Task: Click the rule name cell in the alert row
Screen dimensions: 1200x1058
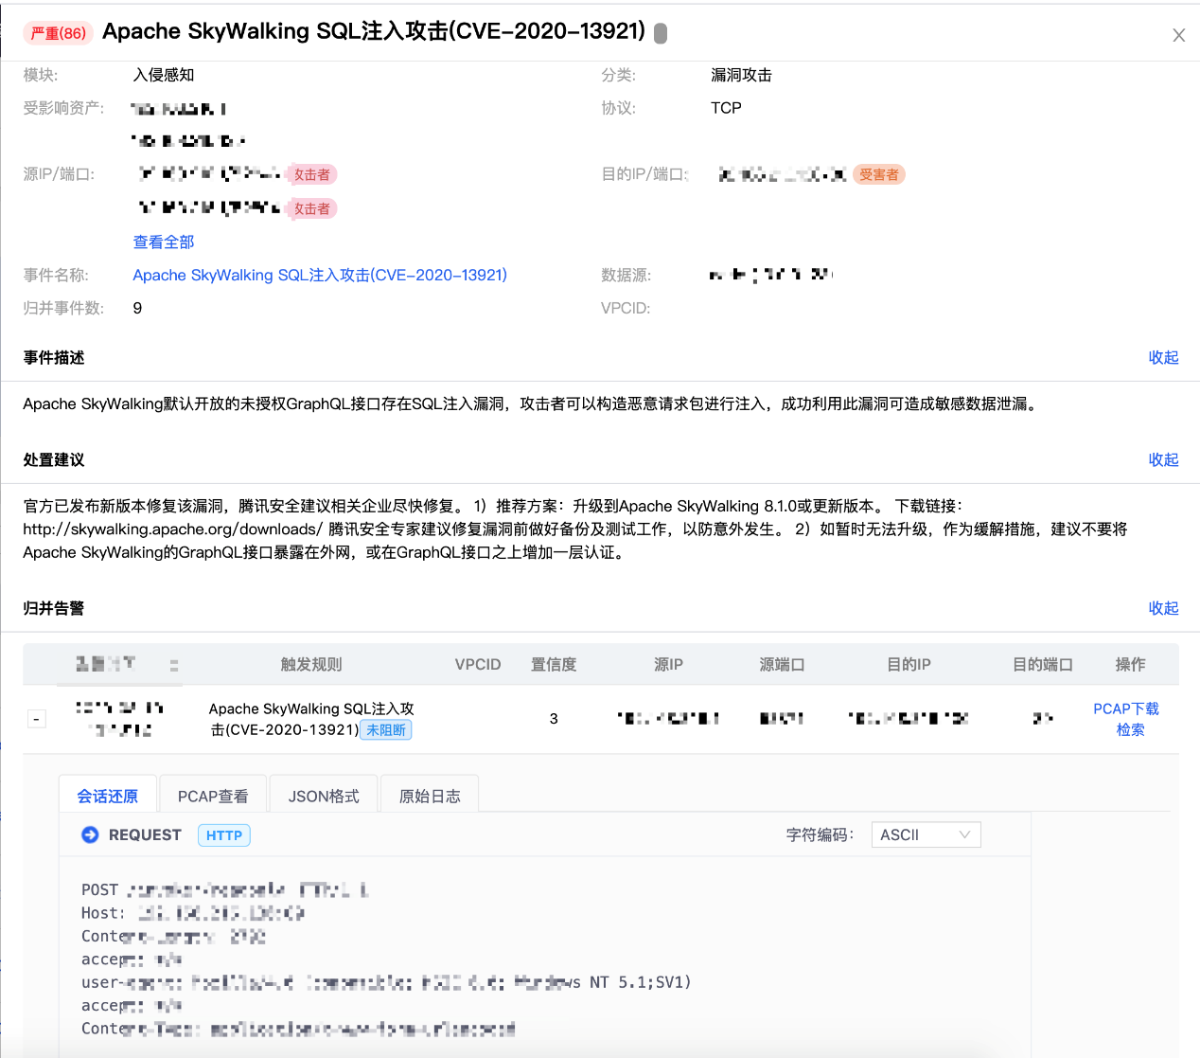Action: pos(311,719)
